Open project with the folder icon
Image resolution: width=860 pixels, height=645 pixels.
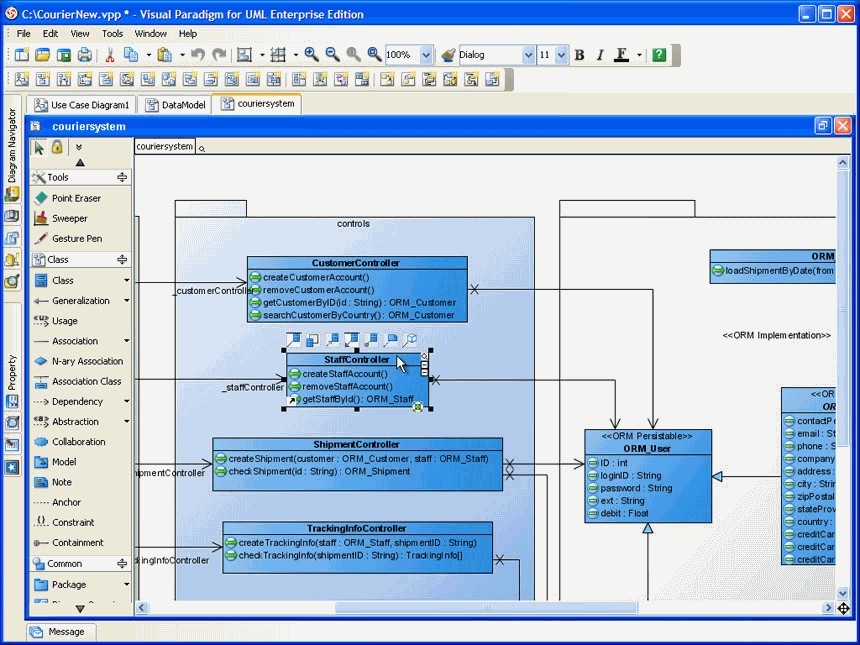[43, 54]
